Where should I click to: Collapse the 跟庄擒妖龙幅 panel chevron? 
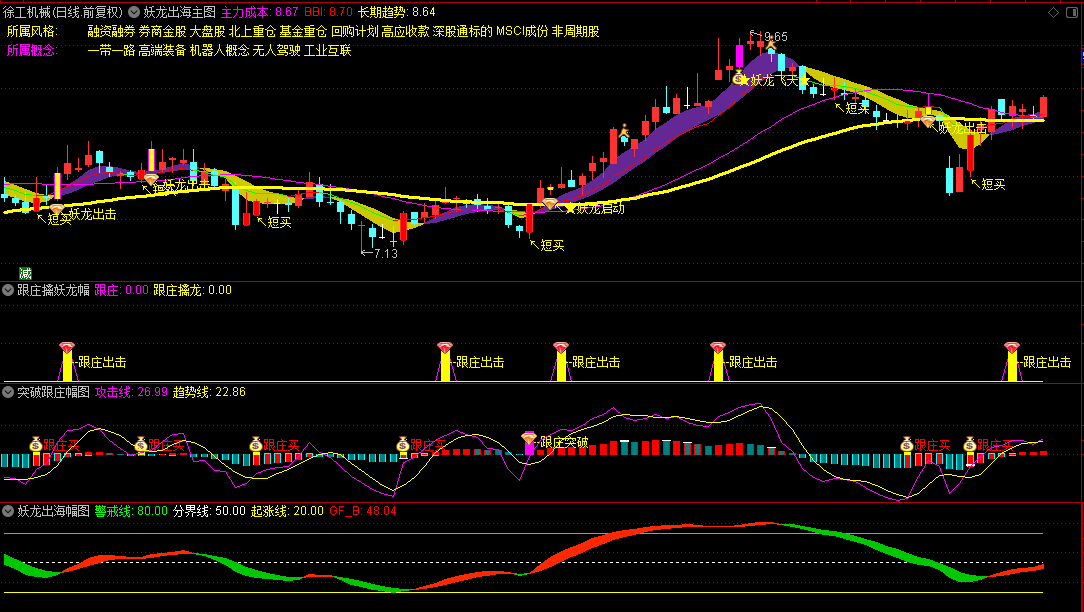(x=8, y=290)
